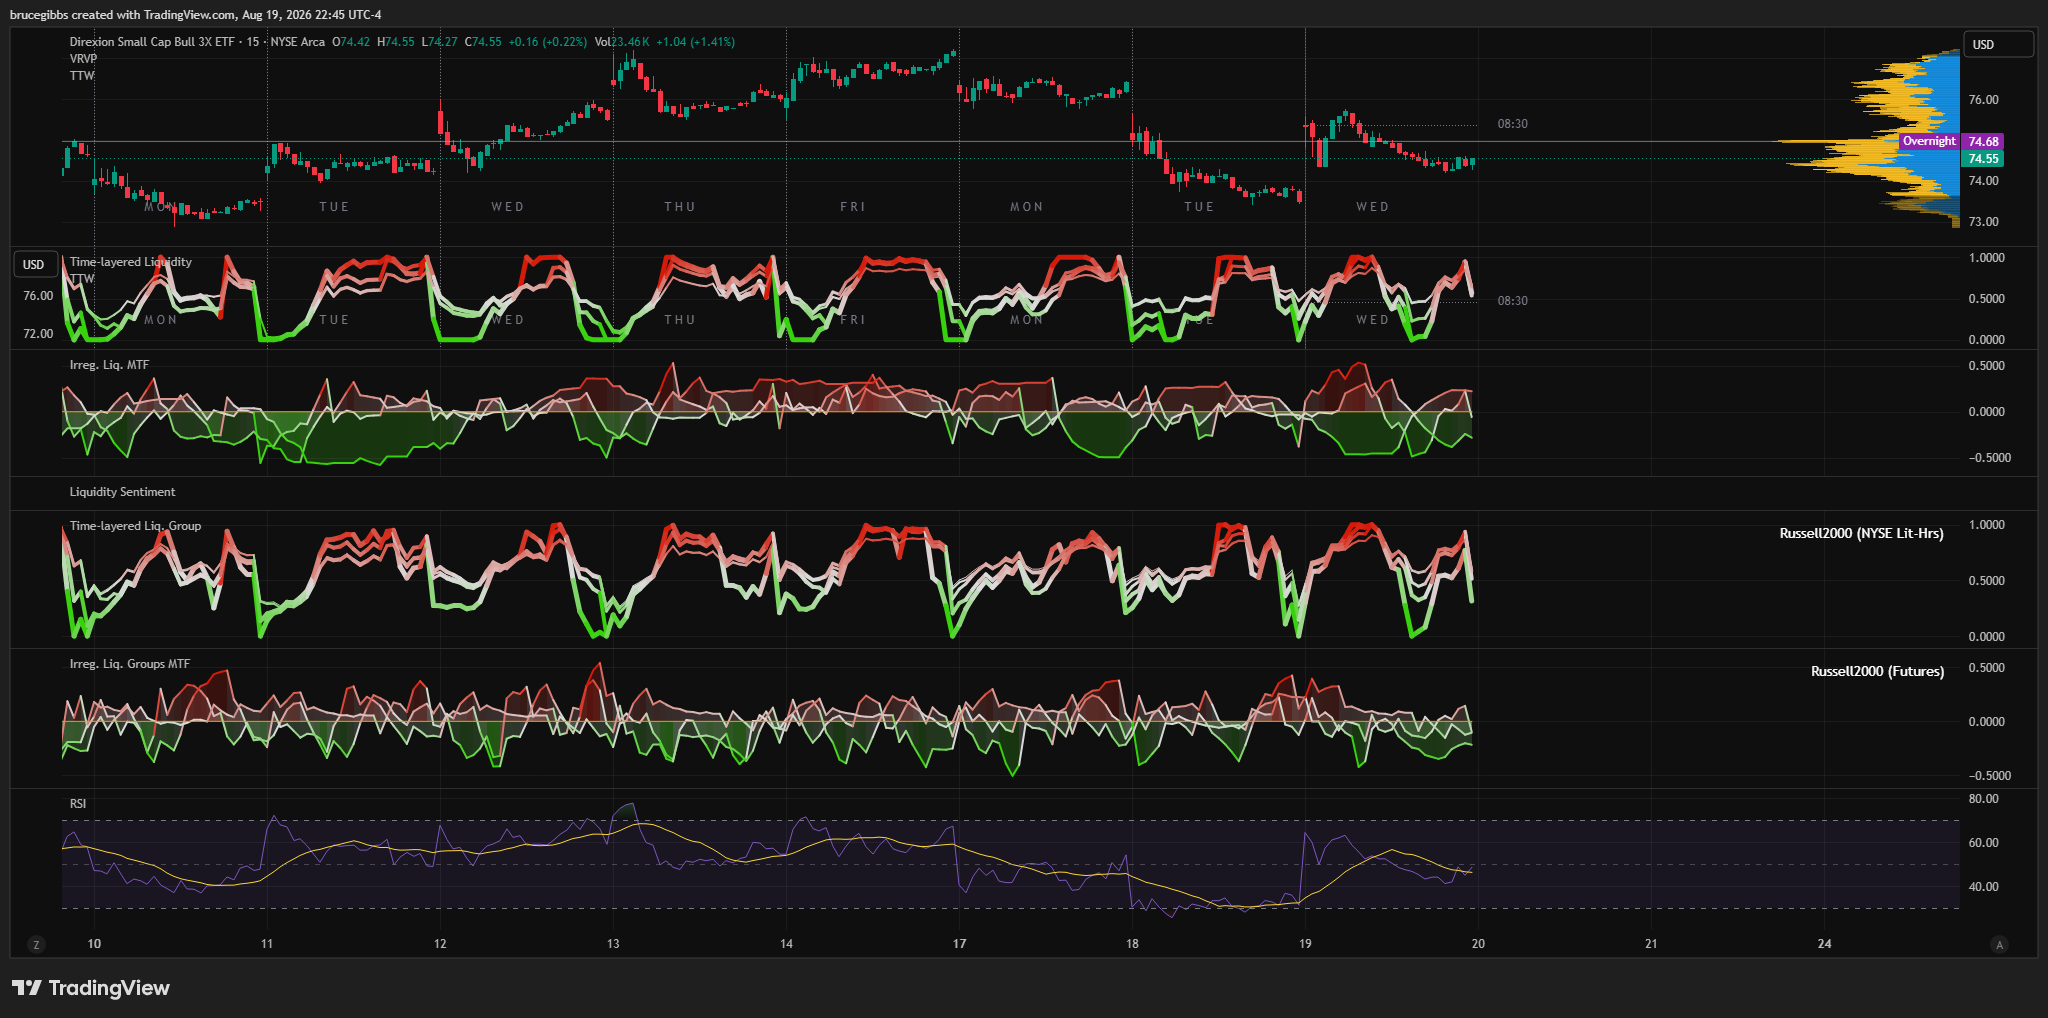Click the 74.00 price scale label
The height and width of the screenshot is (1018, 2048).
pos(1984,181)
